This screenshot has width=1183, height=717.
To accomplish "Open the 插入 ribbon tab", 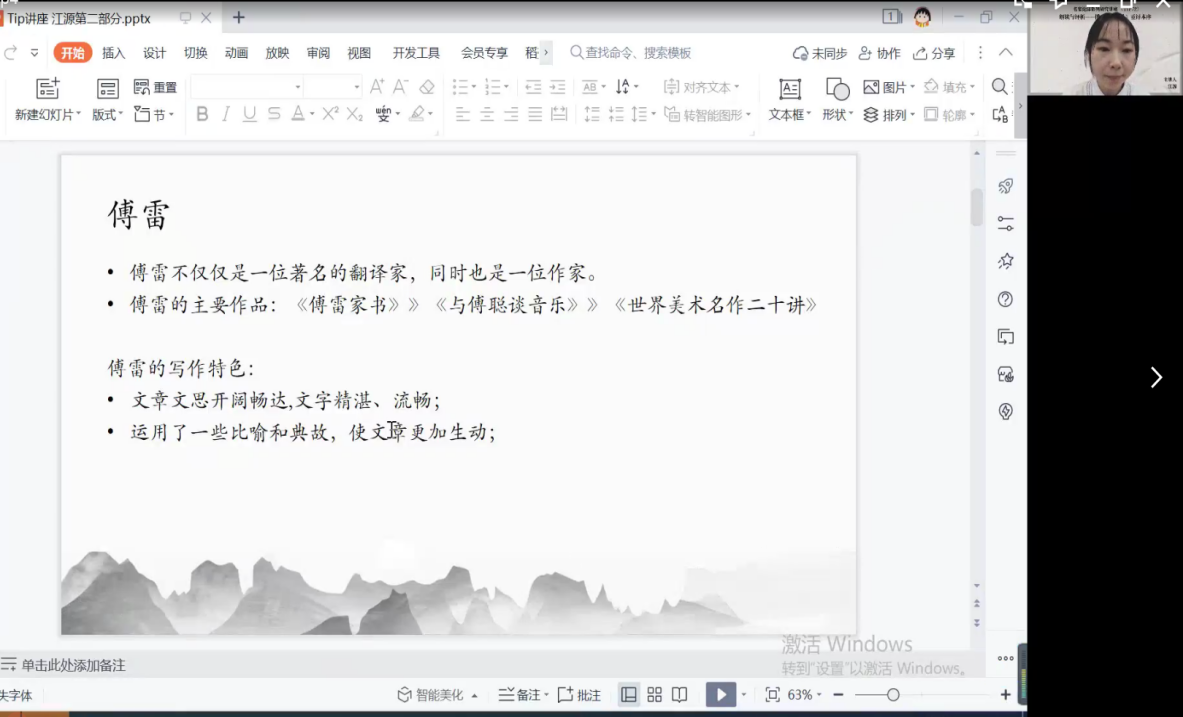I will [114, 53].
